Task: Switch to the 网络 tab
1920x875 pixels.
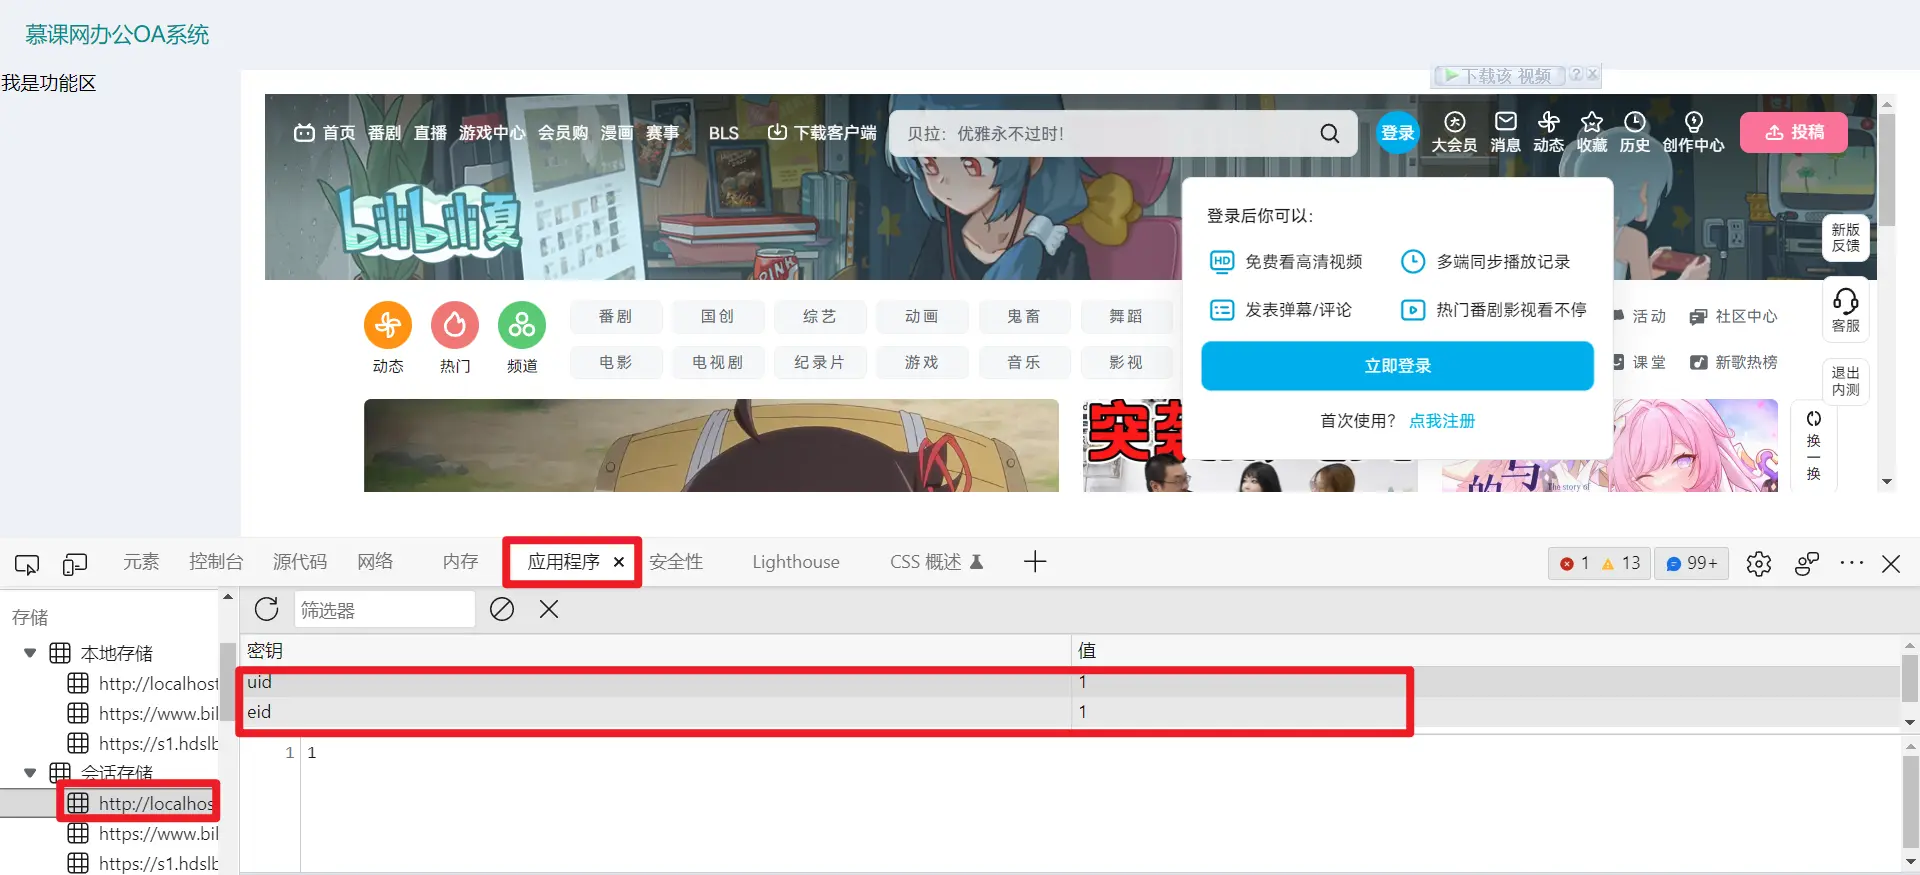Action: point(375,562)
